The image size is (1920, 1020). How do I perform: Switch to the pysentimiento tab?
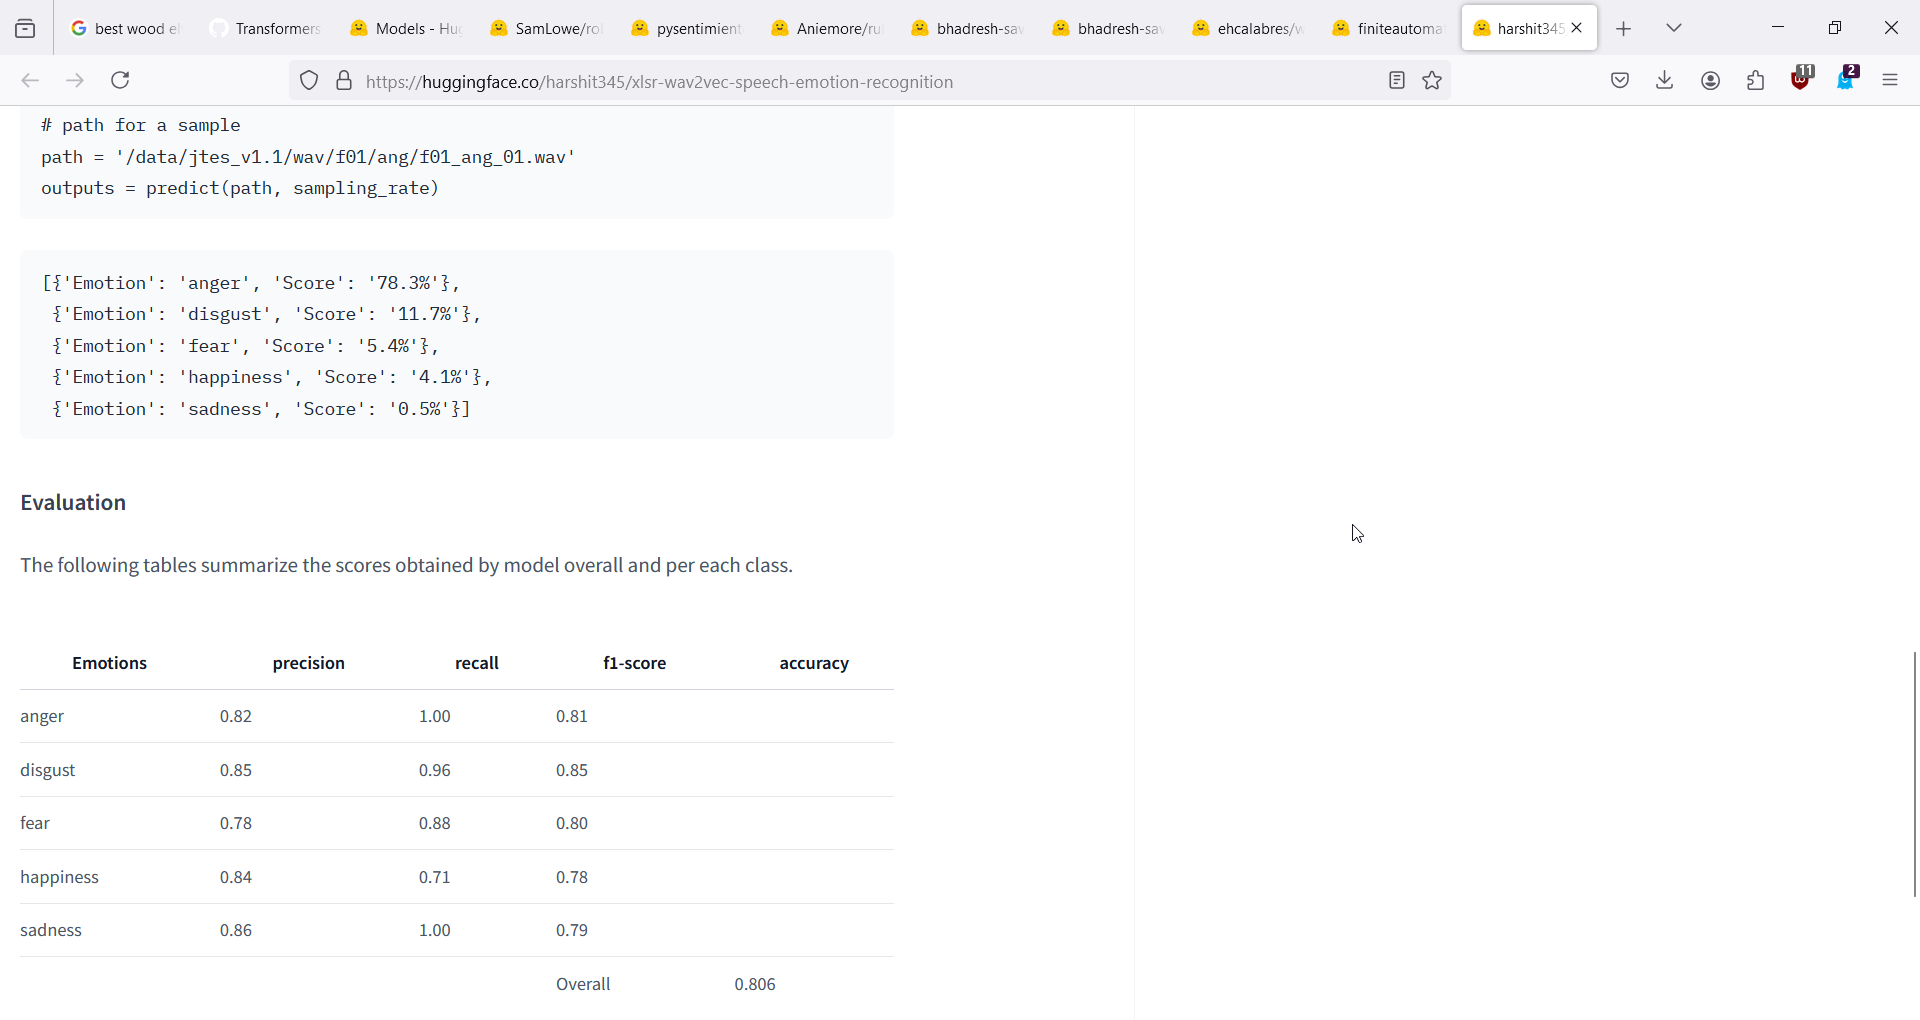687,29
